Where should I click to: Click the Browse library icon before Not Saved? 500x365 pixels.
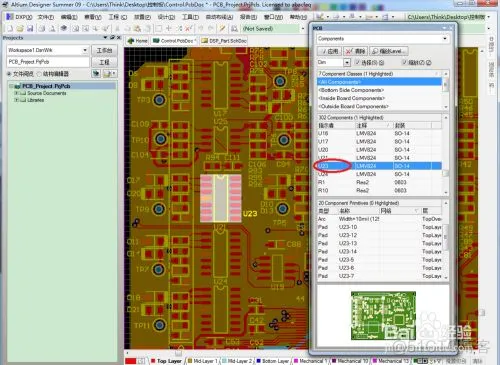234,29
